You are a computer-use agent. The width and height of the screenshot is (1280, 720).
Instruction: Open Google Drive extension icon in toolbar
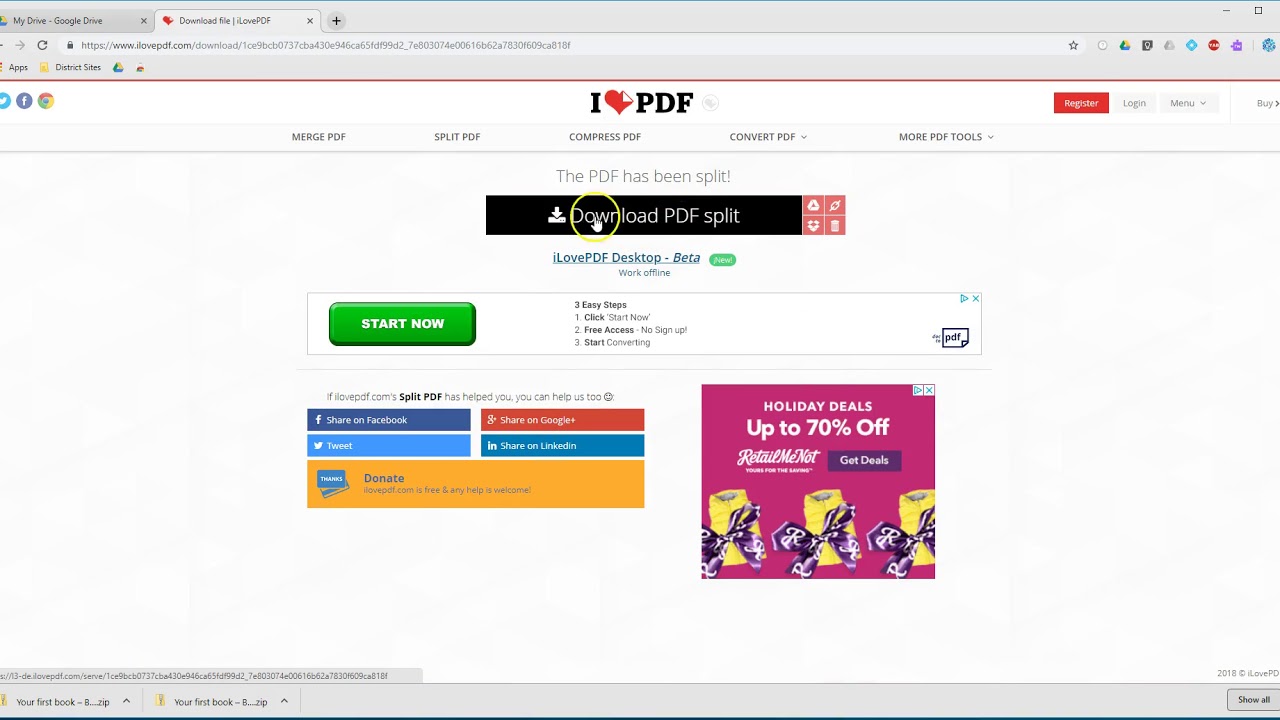point(1125,45)
